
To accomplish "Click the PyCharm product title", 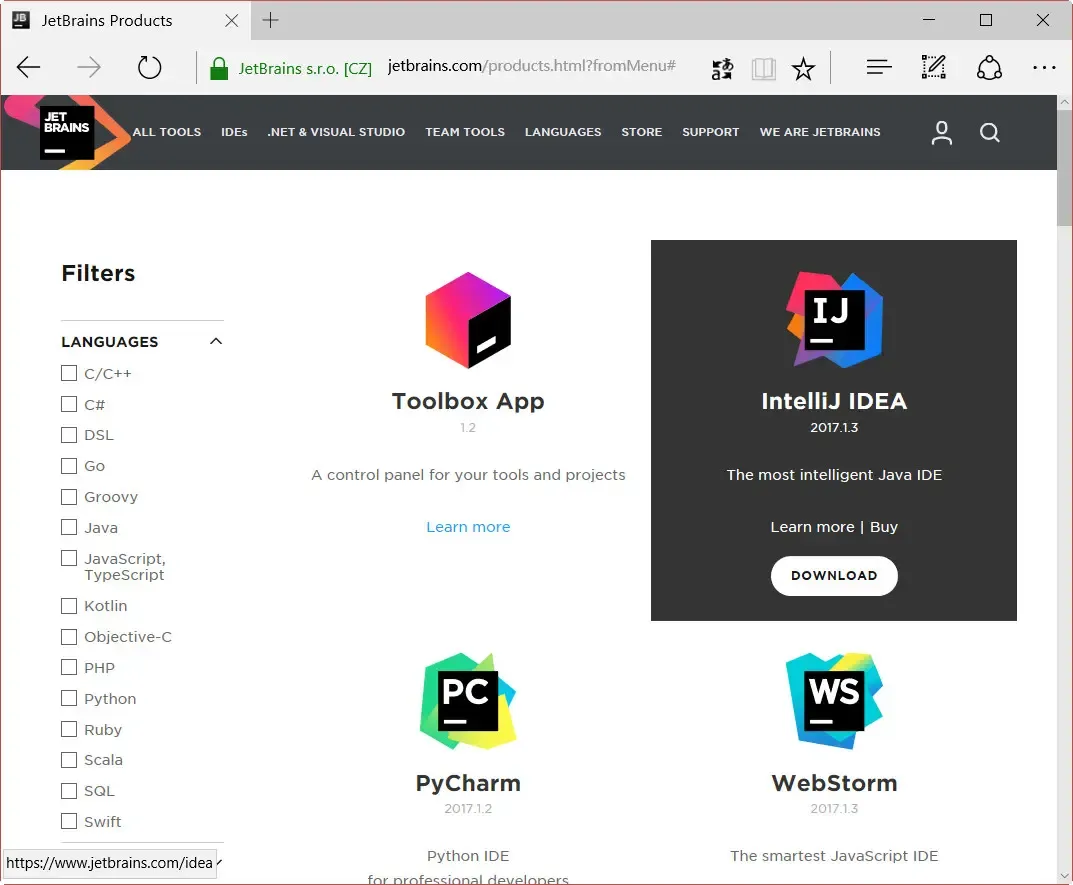I will pos(468,783).
